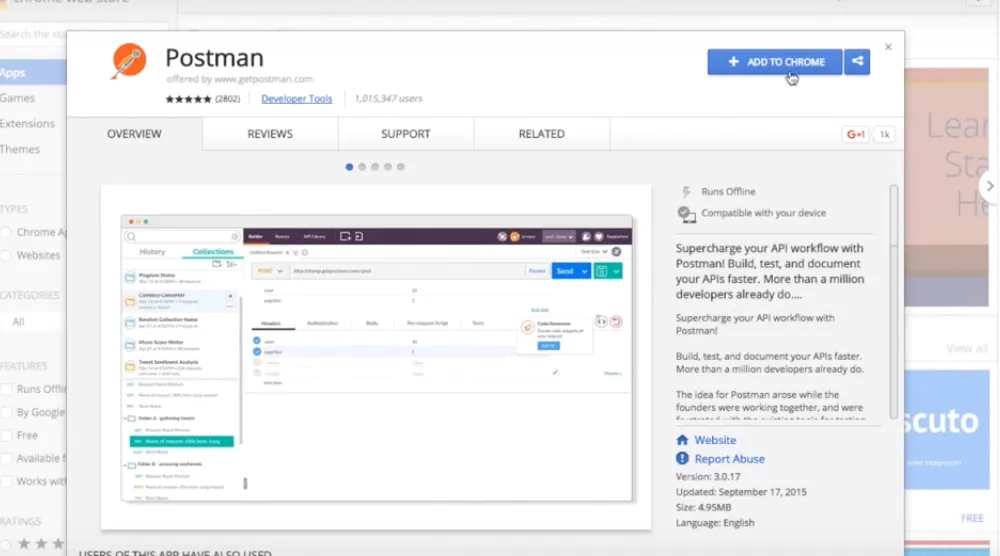Viewport: 1000px width, 556px height.
Task: Close the Postman details dialog
Action: pos(888,47)
